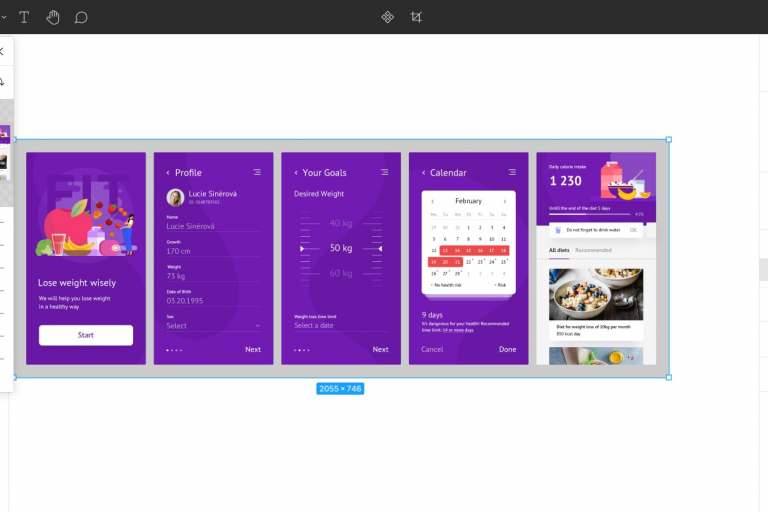This screenshot has height=512, width=768.
Task: Click Lucie Sinérová's avatar photo
Action: click(175, 197)
